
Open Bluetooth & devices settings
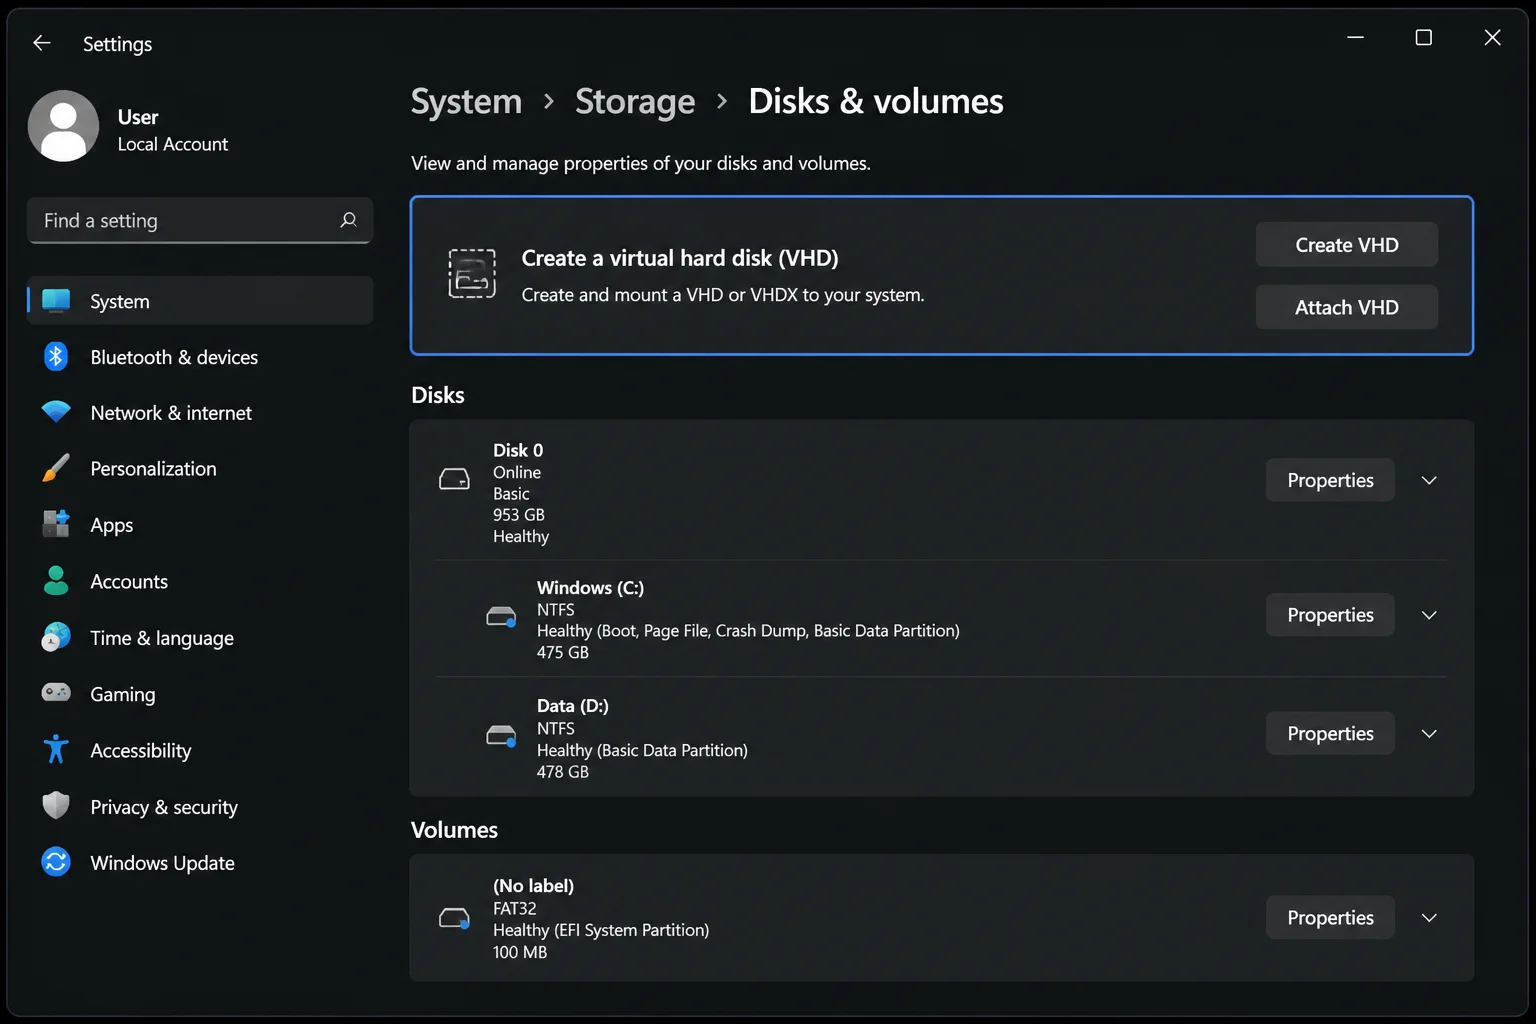pyautogui.click(x=200, y=356)
